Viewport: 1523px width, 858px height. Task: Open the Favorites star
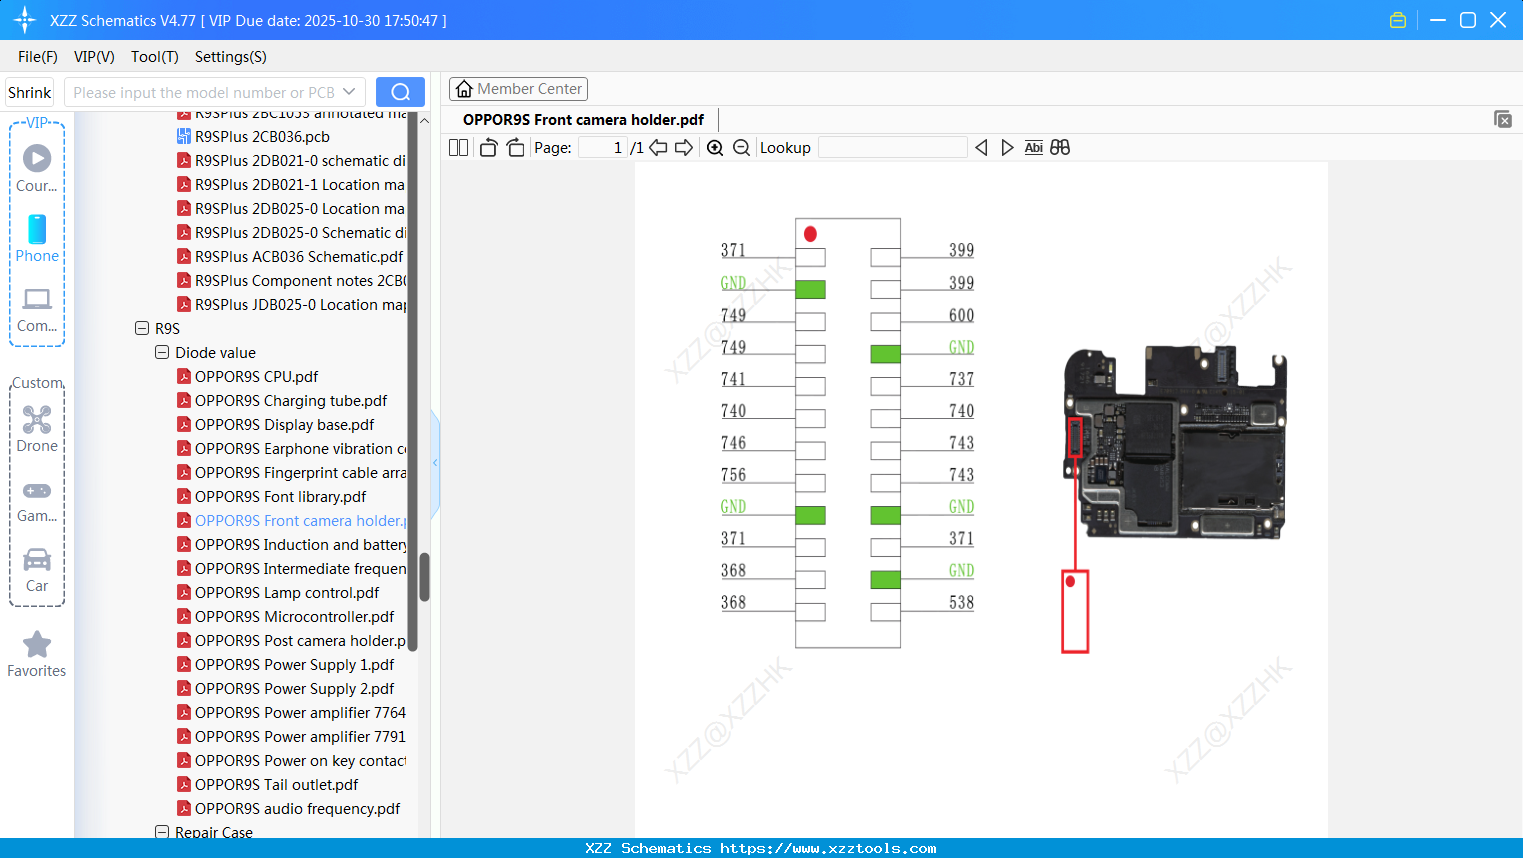click(37, 654)
